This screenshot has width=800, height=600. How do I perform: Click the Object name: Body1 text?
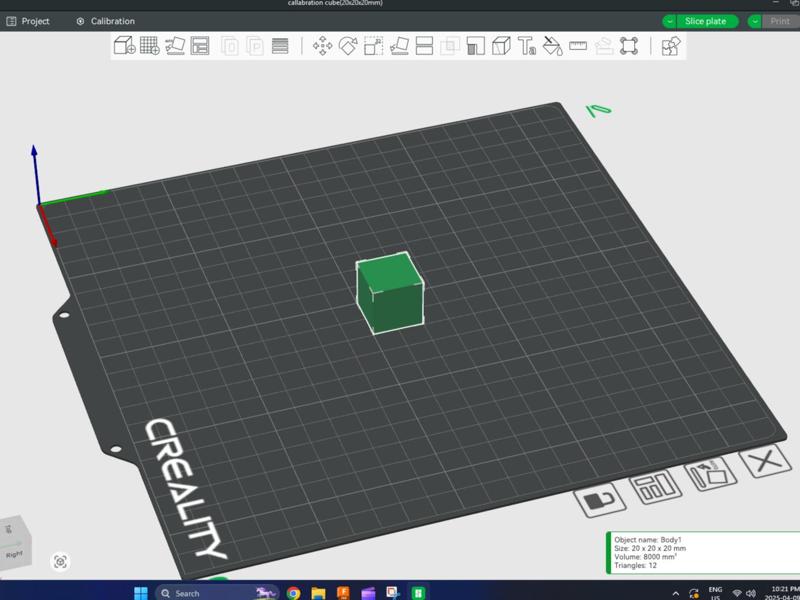coord(647,539)
